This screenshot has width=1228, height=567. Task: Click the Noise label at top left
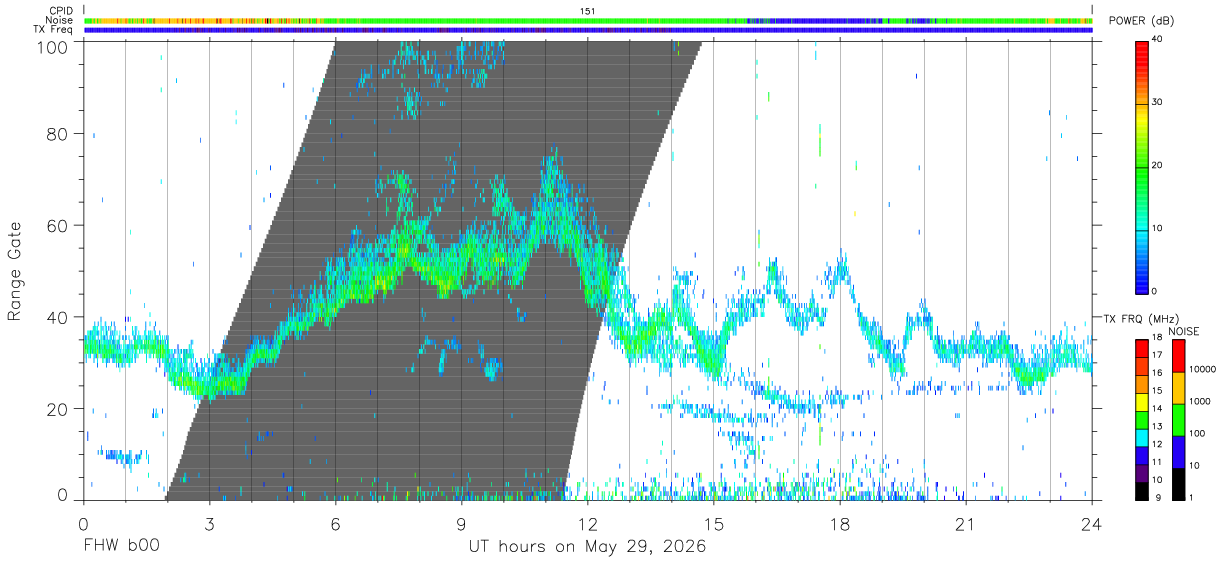59,20
